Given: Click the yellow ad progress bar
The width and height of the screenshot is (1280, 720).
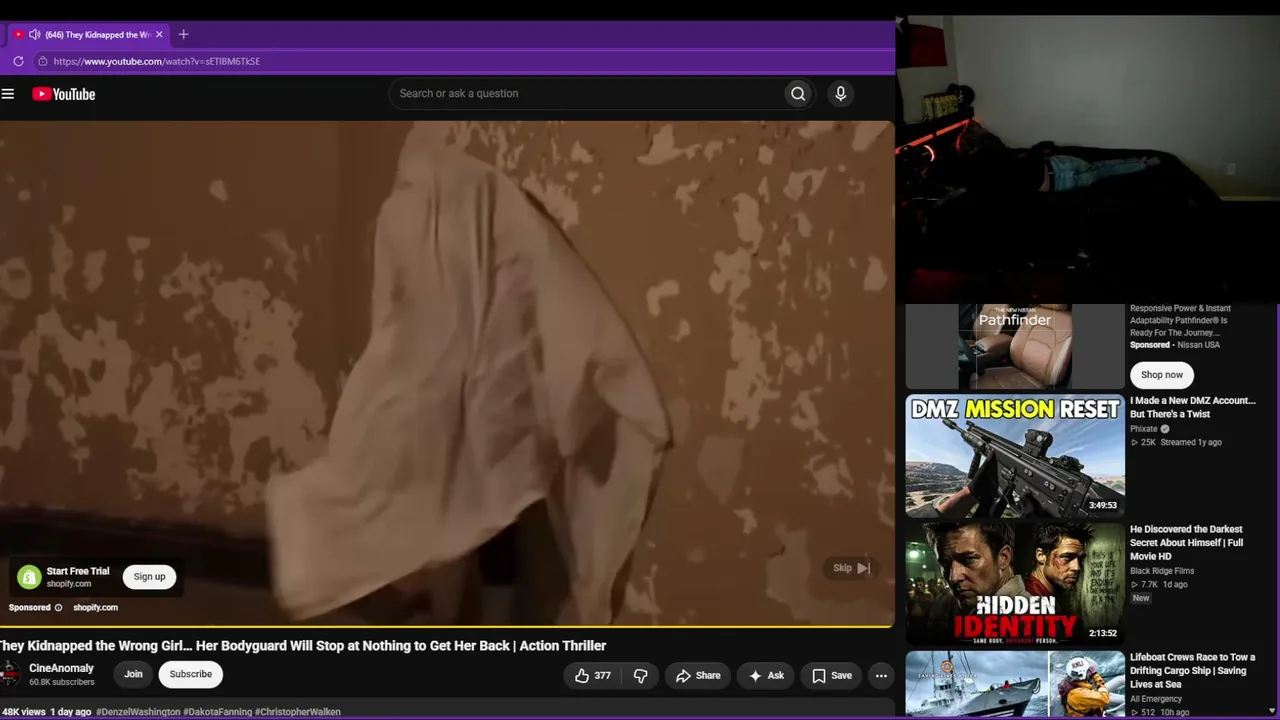Looking at the screenshot, I should coord(447,627).
